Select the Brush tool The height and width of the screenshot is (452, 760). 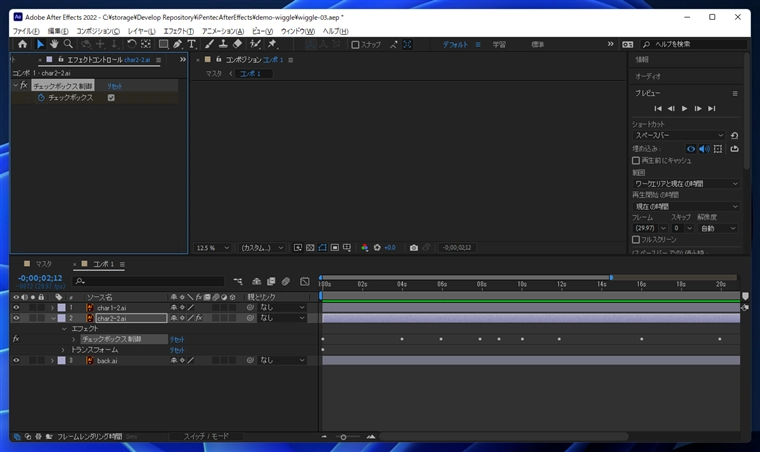[209, 44]
